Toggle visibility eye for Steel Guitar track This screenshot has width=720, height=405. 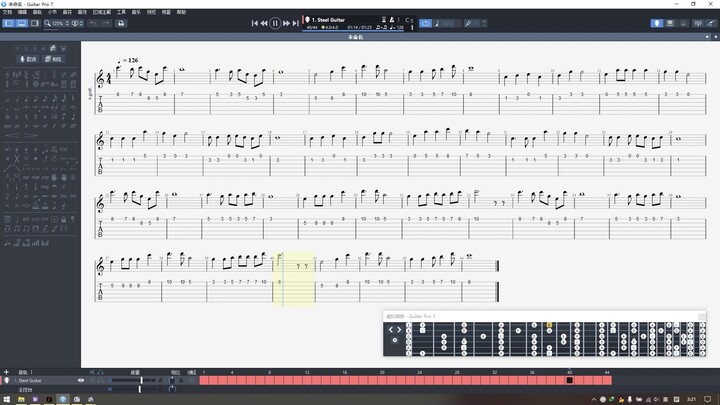tap(81, 380)
